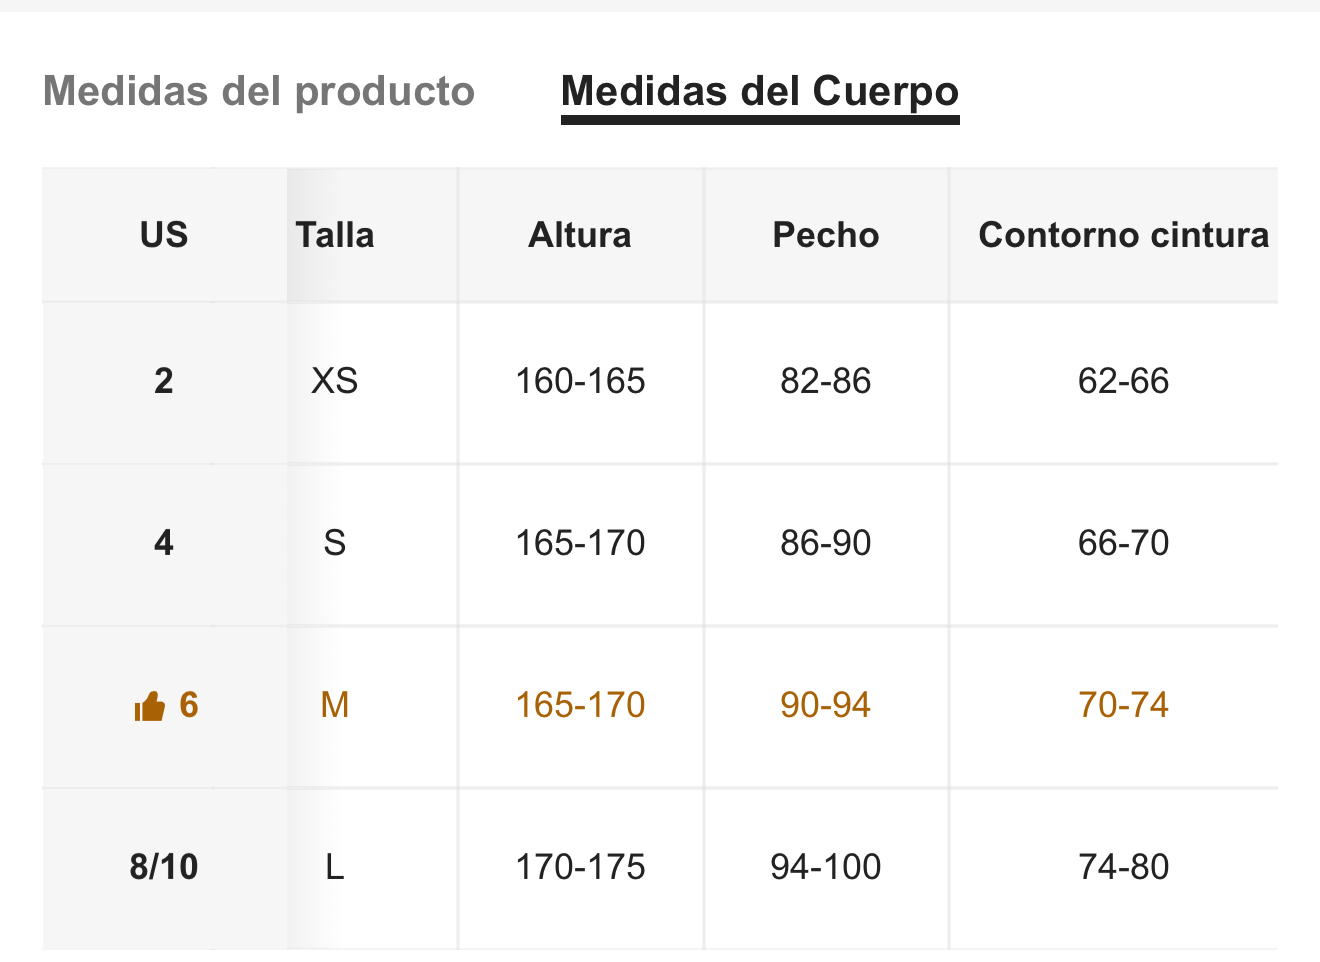The image size is (1320, 962).
Task: Select the S size cell
Action: 335,543
